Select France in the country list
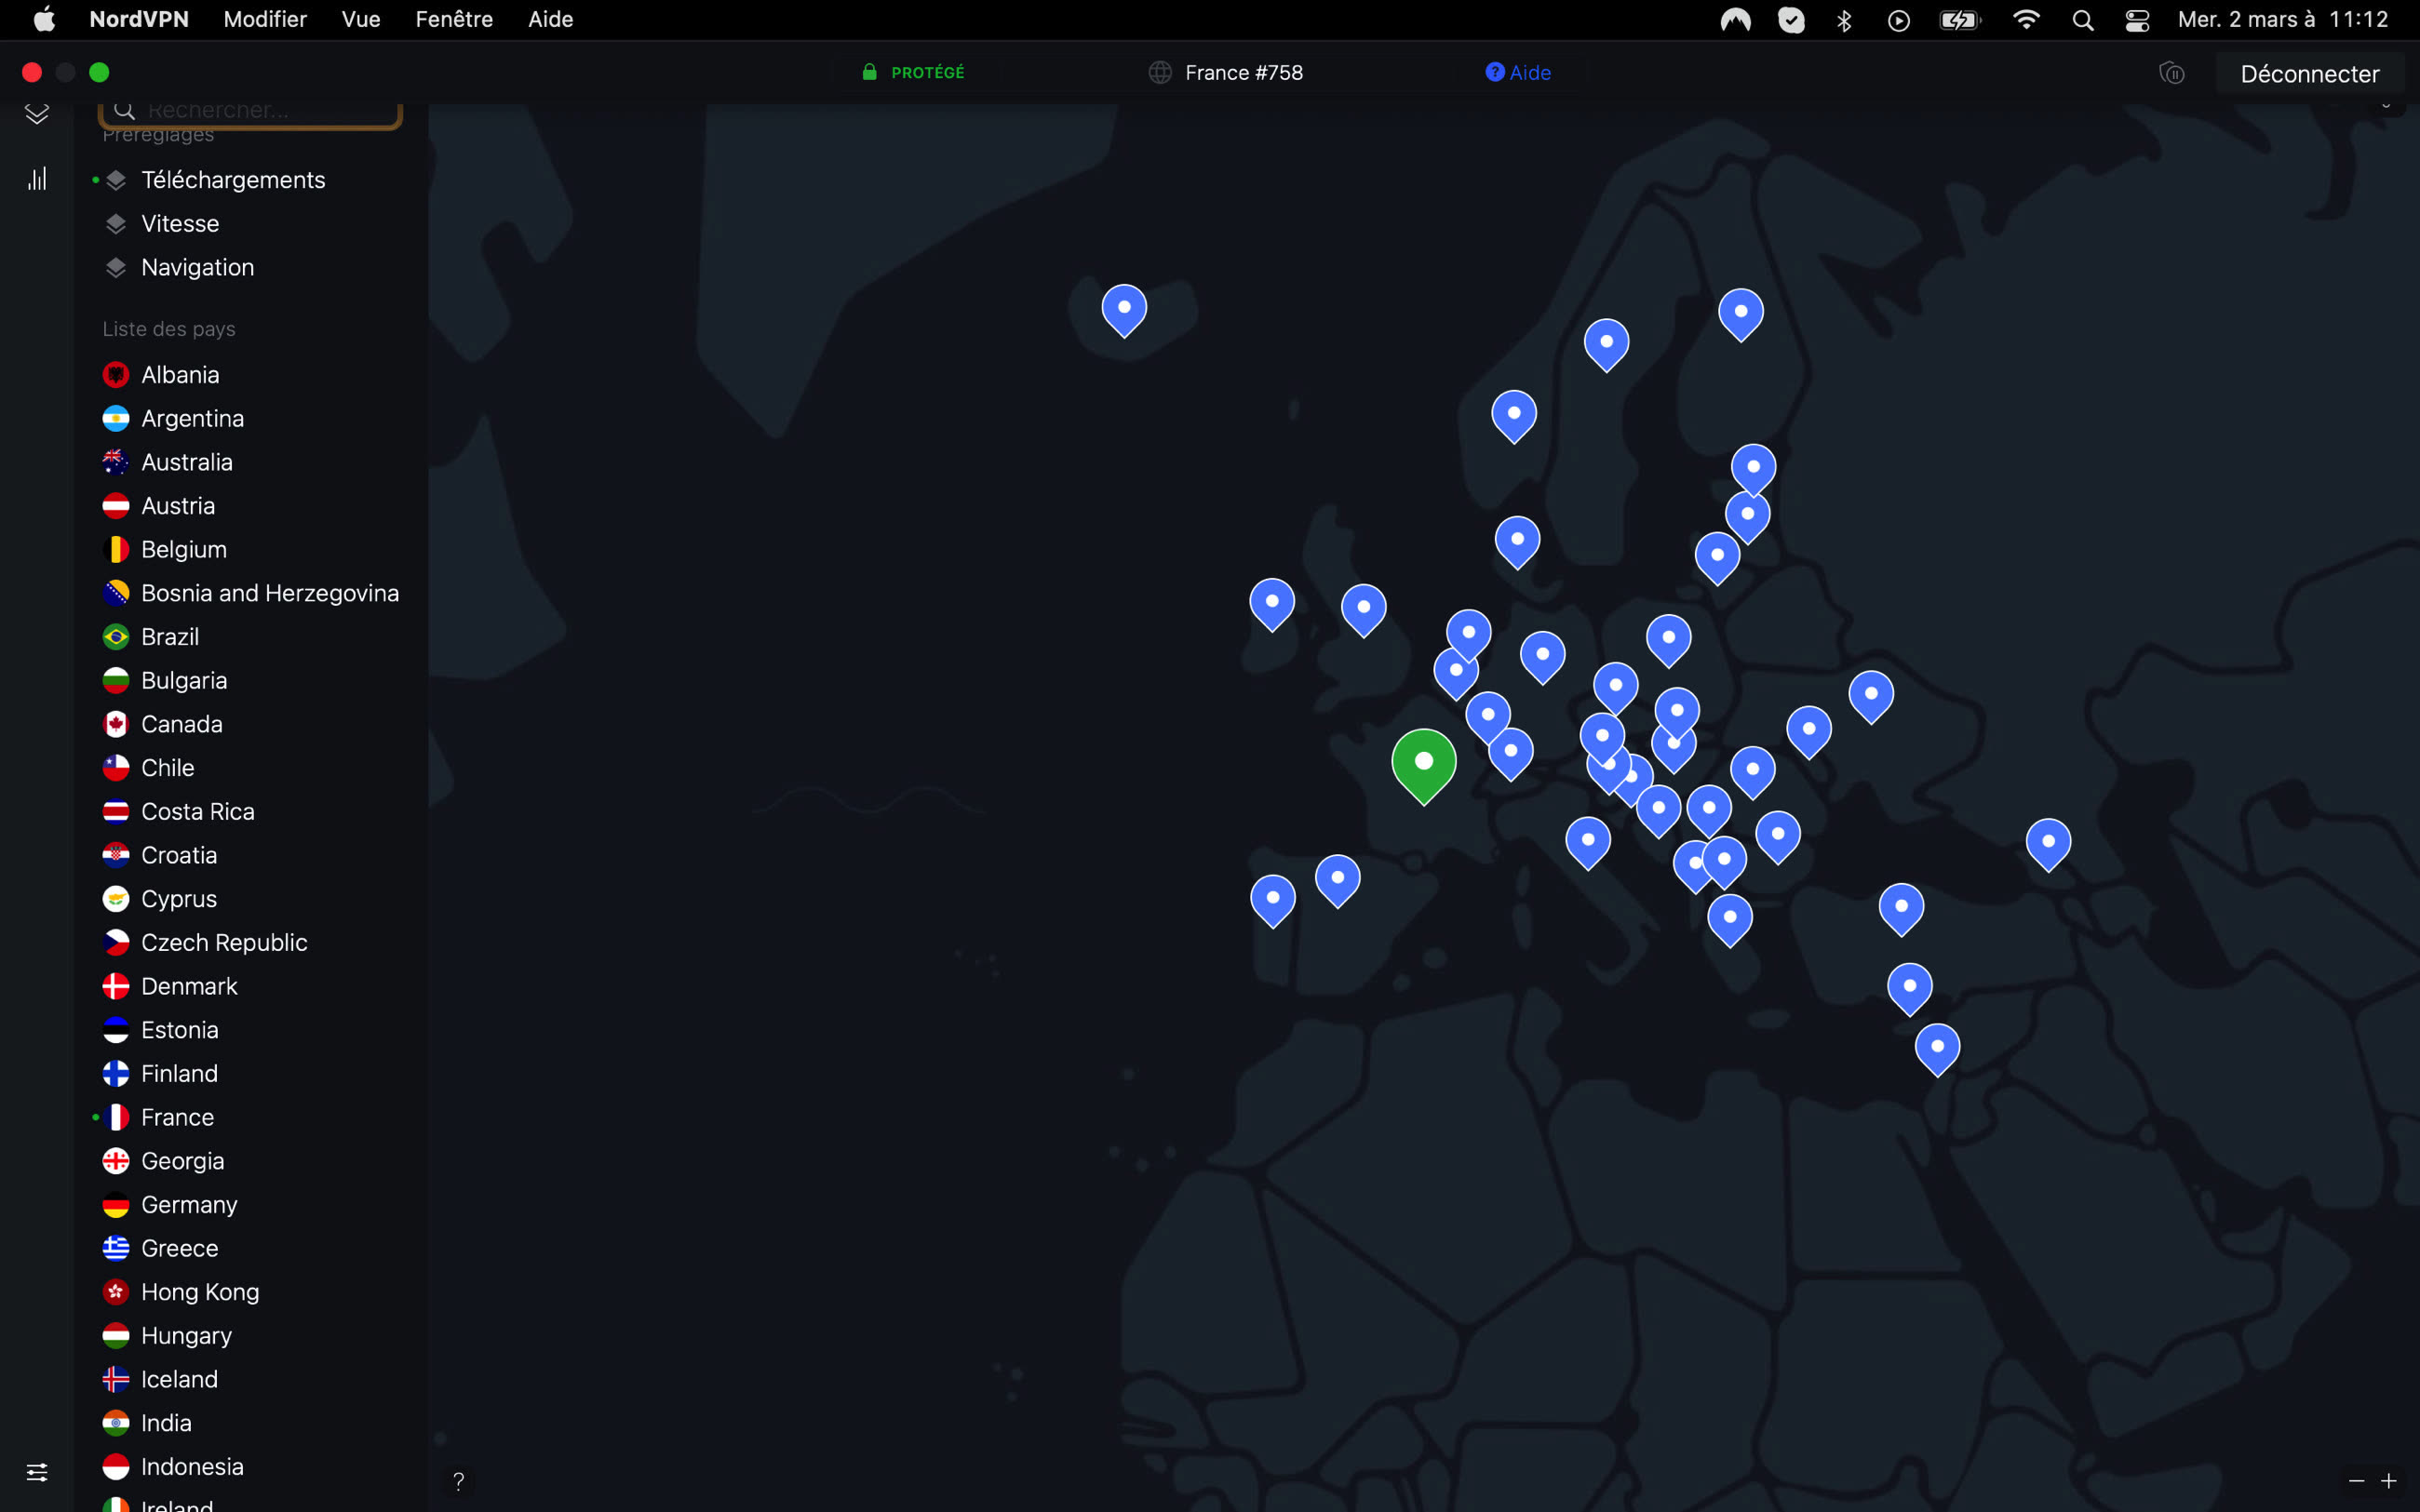Screen dimensions: 2420x1512 [x=177, y=1117]
